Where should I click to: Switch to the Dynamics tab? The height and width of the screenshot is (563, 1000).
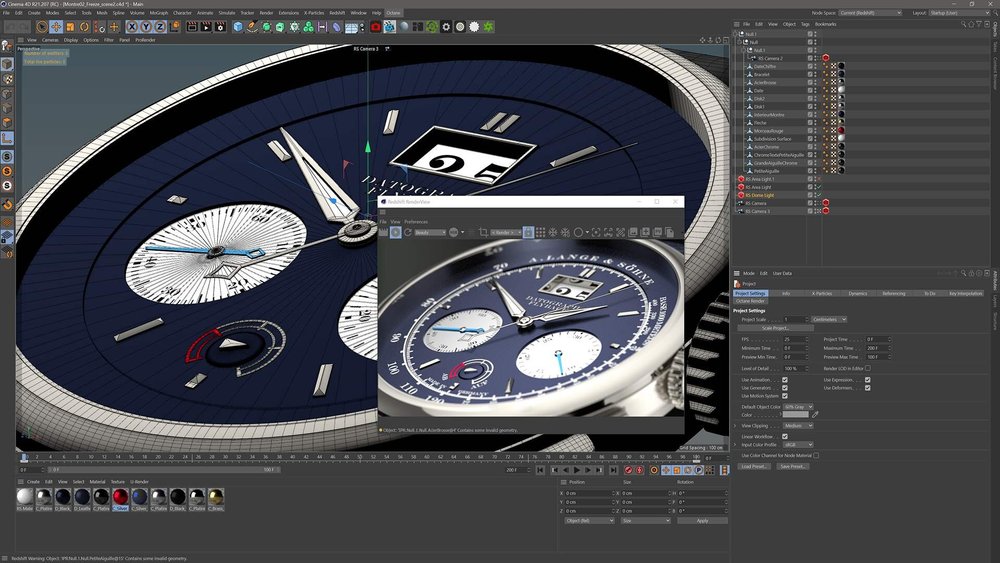[858, 293]
